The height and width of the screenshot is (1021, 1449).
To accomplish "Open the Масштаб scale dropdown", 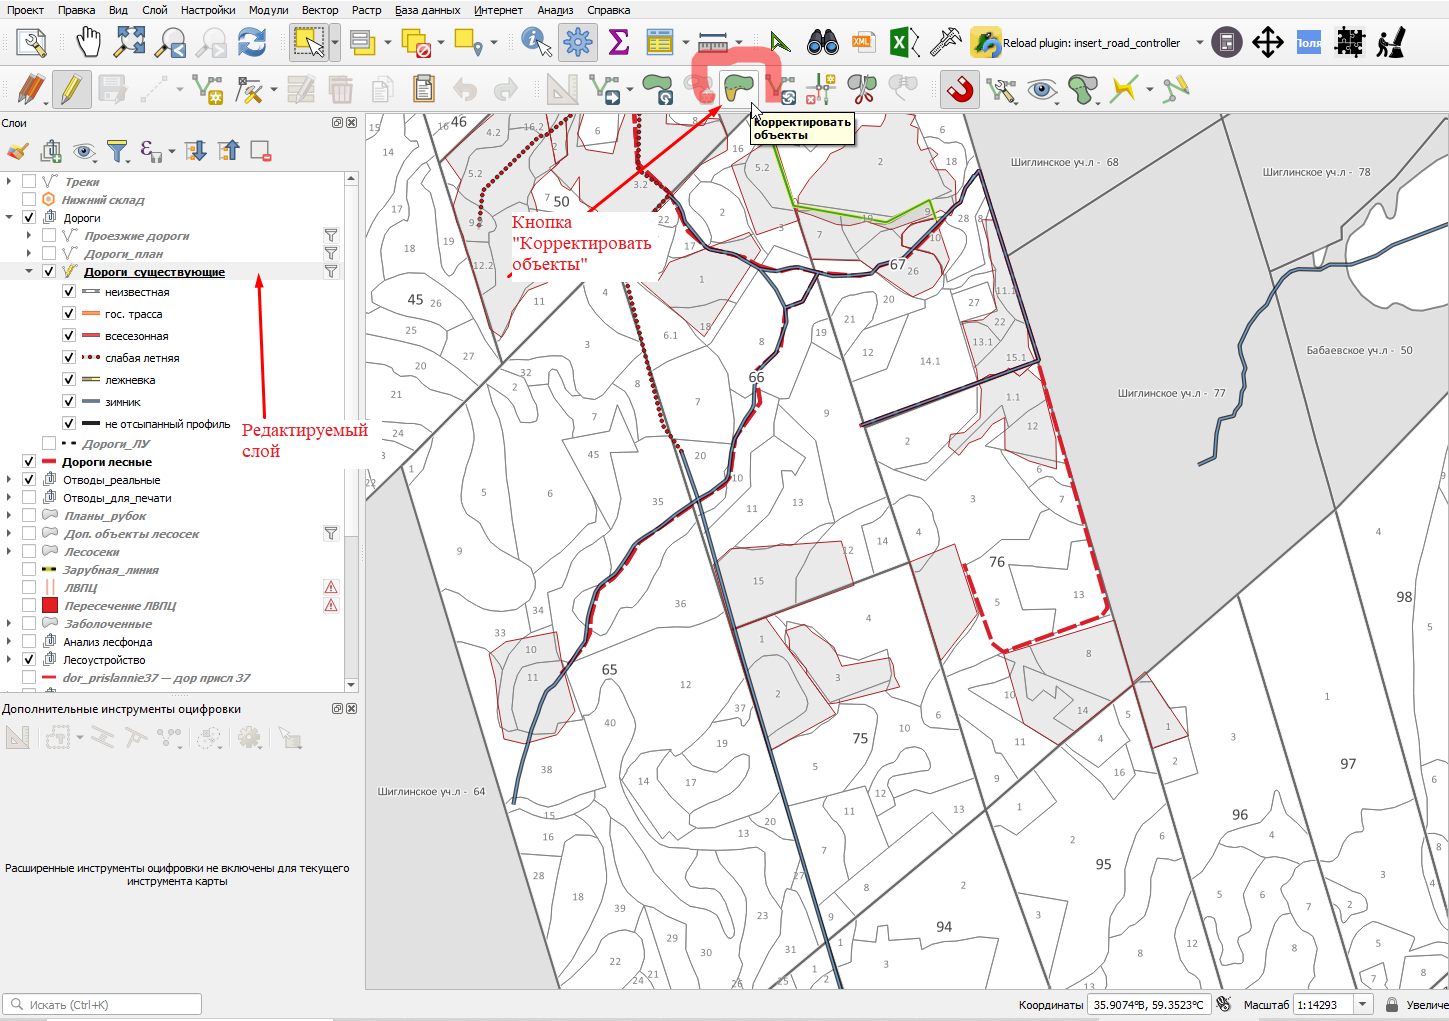I will point(1362,1004).
